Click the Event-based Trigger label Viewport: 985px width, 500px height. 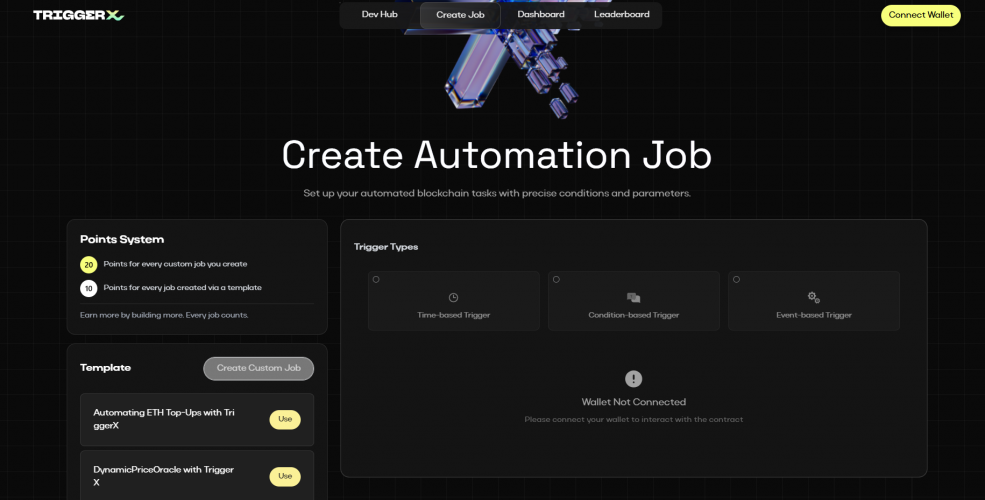(x=814, y=315)
